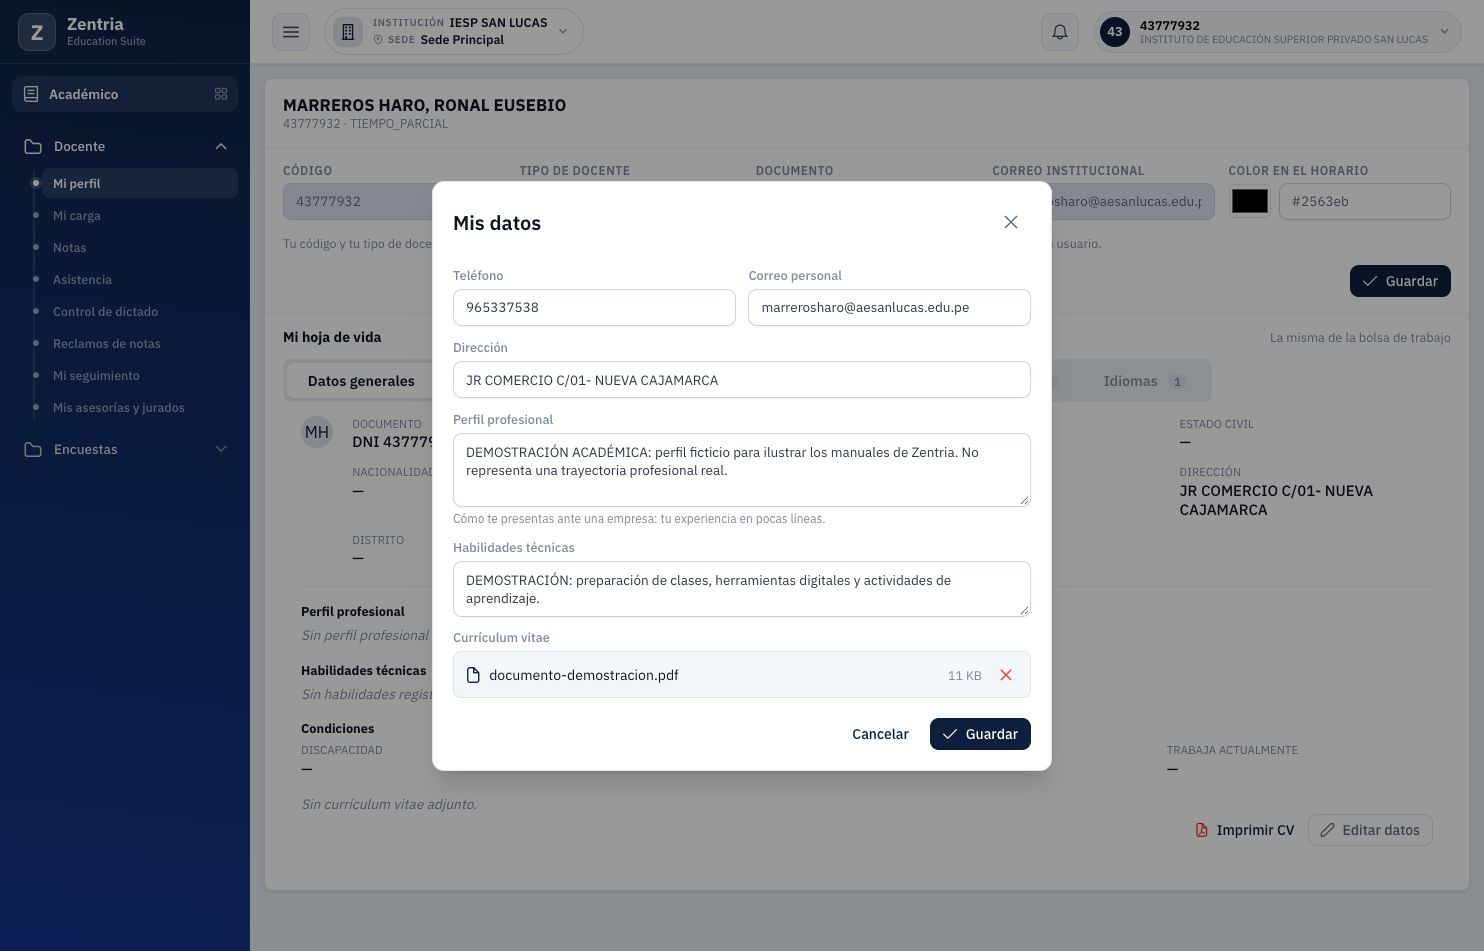The image size is (1484, 951).
Task: Click Guardar in the Mis datos dialog
Action: (x=980, y=734)
